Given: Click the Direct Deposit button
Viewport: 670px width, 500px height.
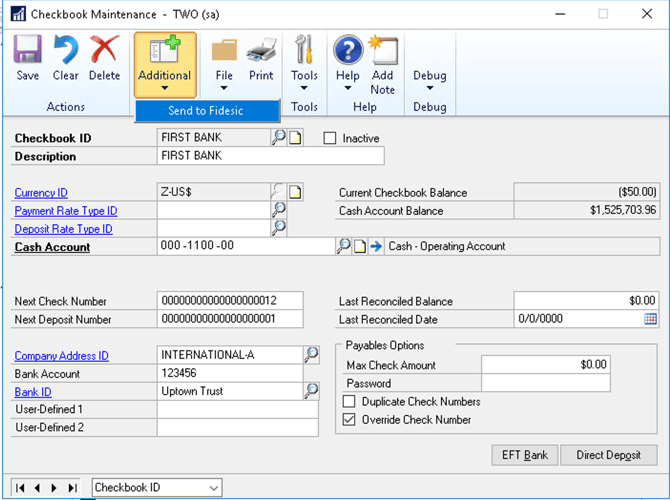Looking at the screenshot, I should [608, 455].
